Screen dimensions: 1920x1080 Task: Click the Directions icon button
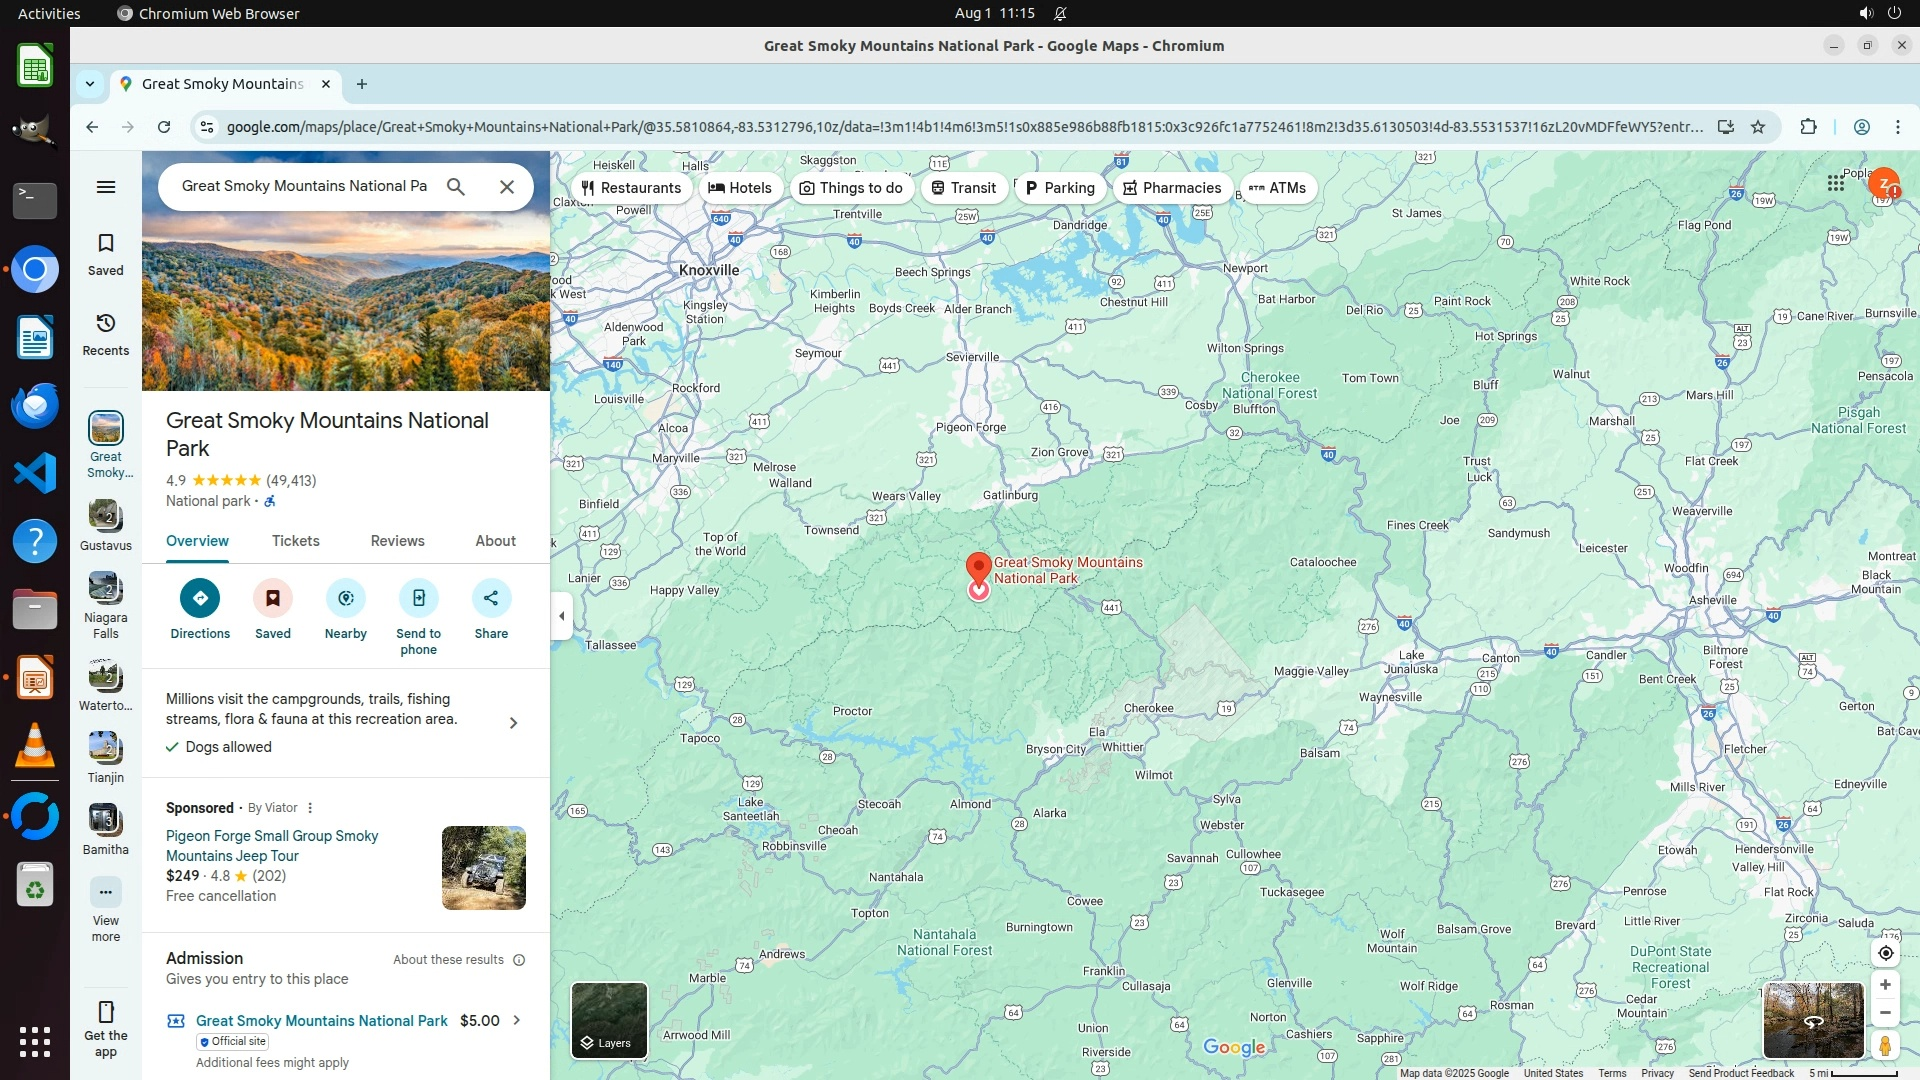200,598
